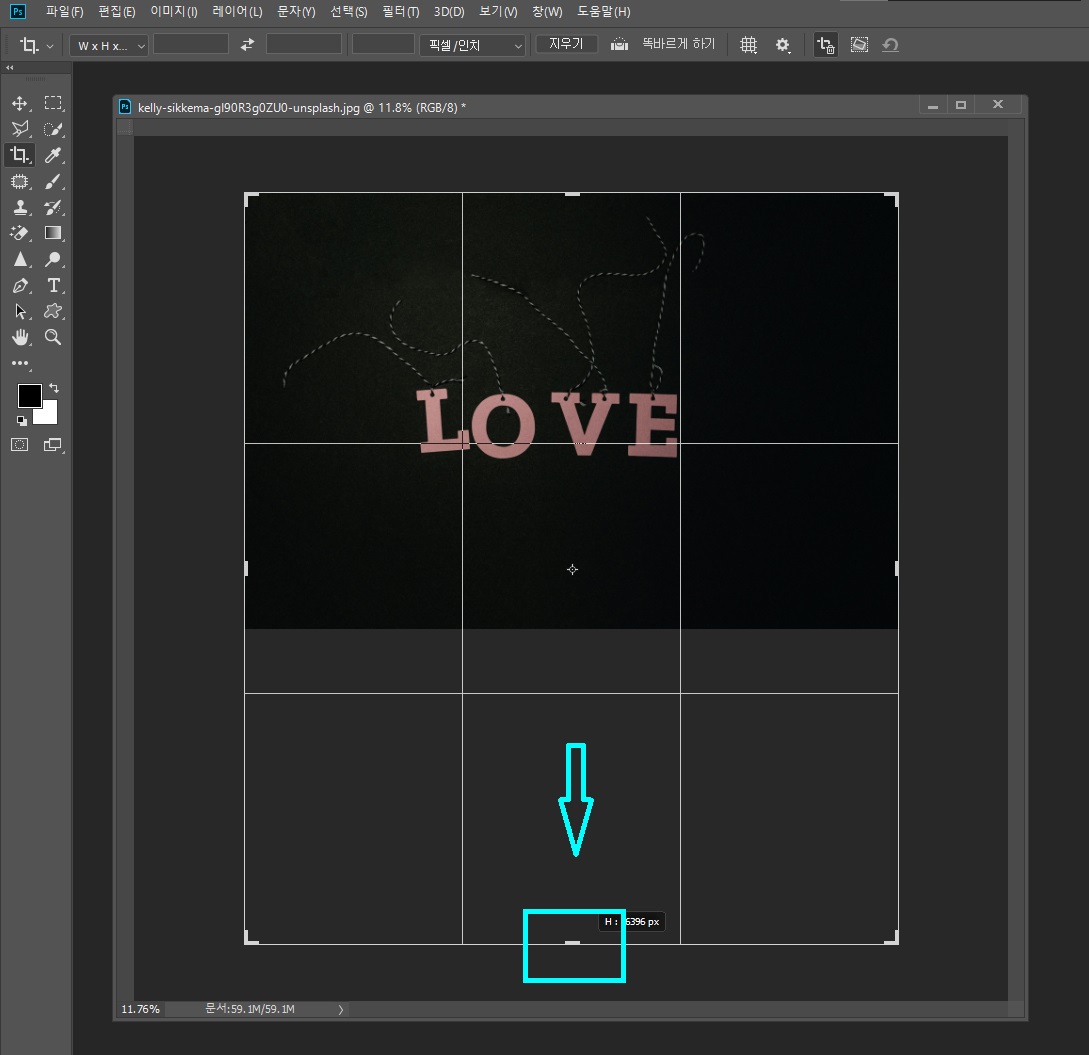Swap foreground and background colors

pos(53,388)
